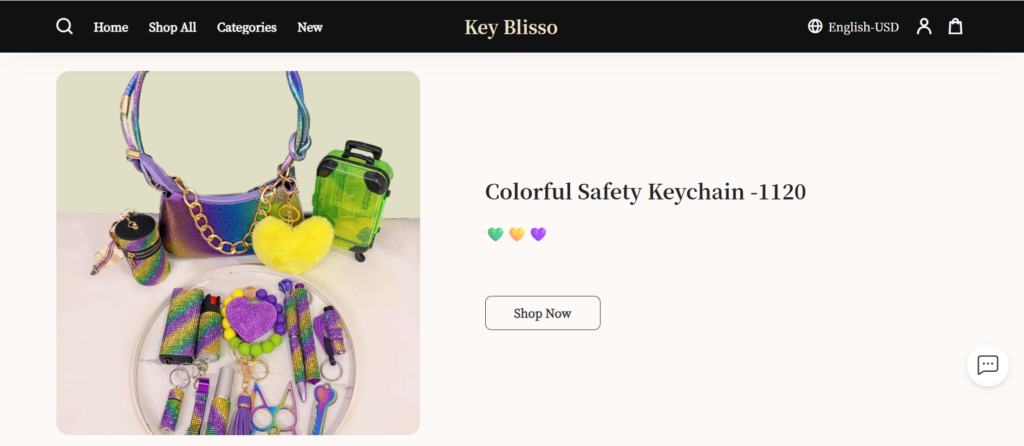Click the user account icon
Viewport: 1024px width, 446px height.
pyautogui.click(x=923, y=26)
